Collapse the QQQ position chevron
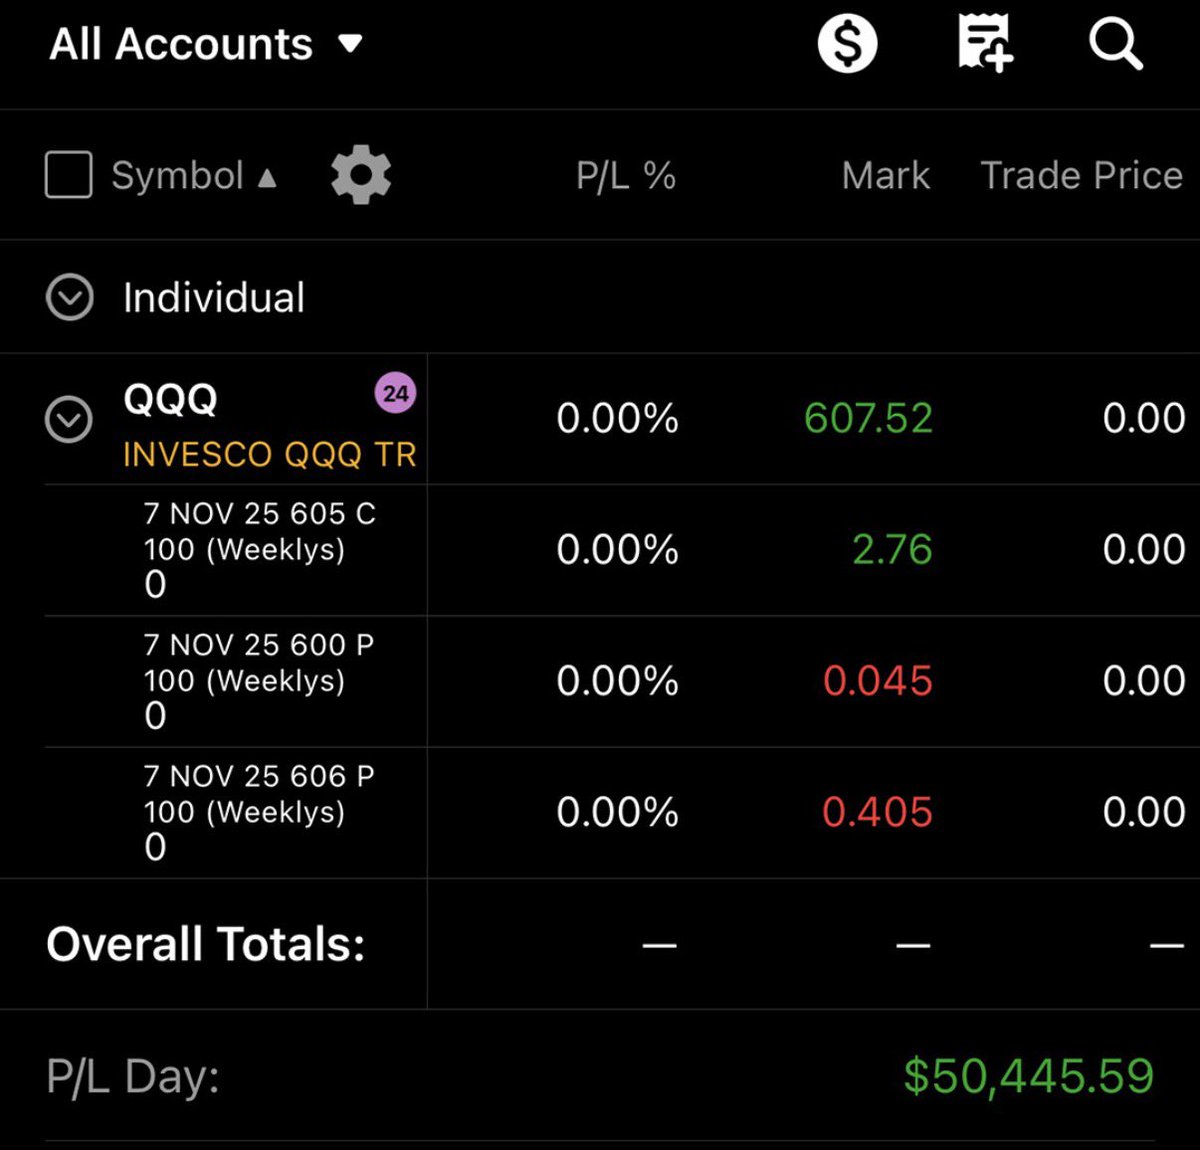This screenshot has height=1150, width=1200. coord(69,419)
